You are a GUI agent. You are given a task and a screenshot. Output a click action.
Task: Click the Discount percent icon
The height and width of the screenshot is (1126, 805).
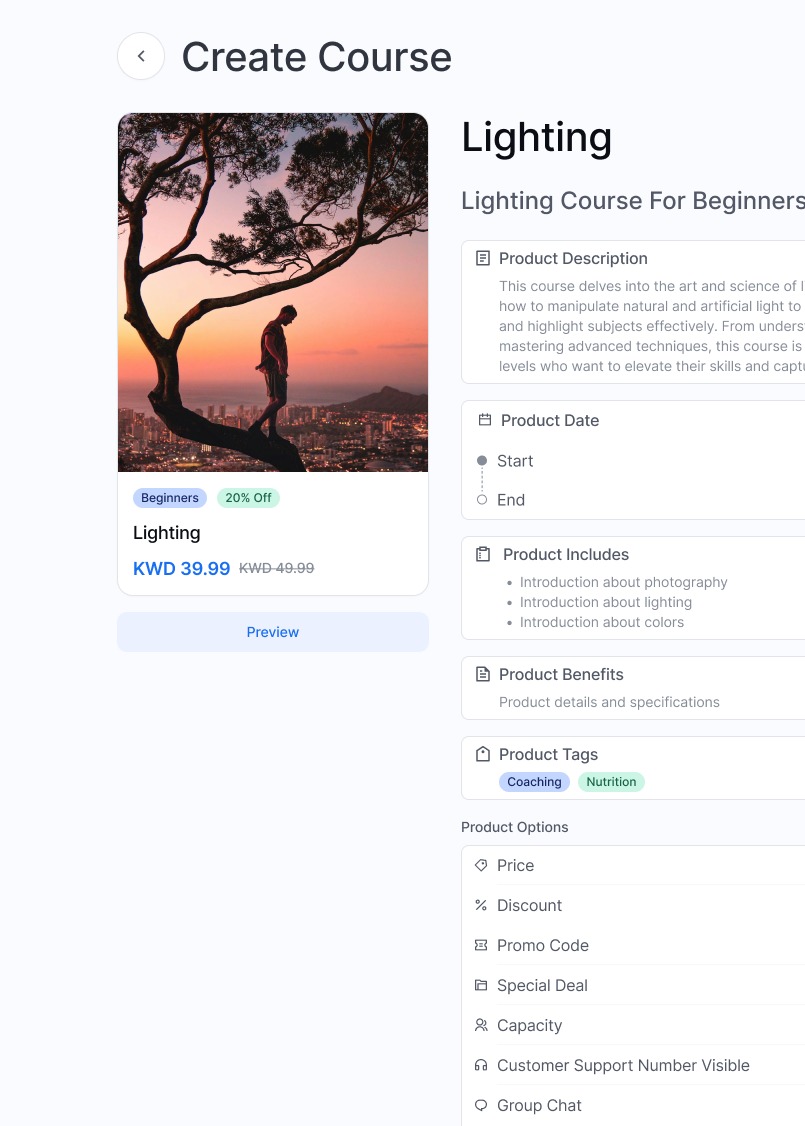(481, 906)
